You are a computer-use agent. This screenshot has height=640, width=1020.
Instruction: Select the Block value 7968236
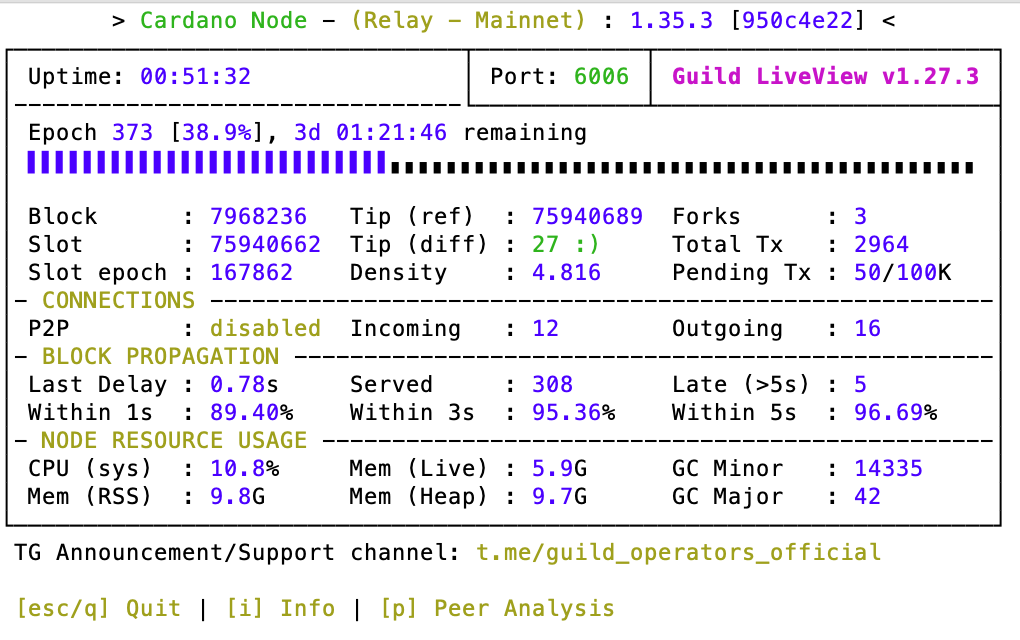(258, 217)
